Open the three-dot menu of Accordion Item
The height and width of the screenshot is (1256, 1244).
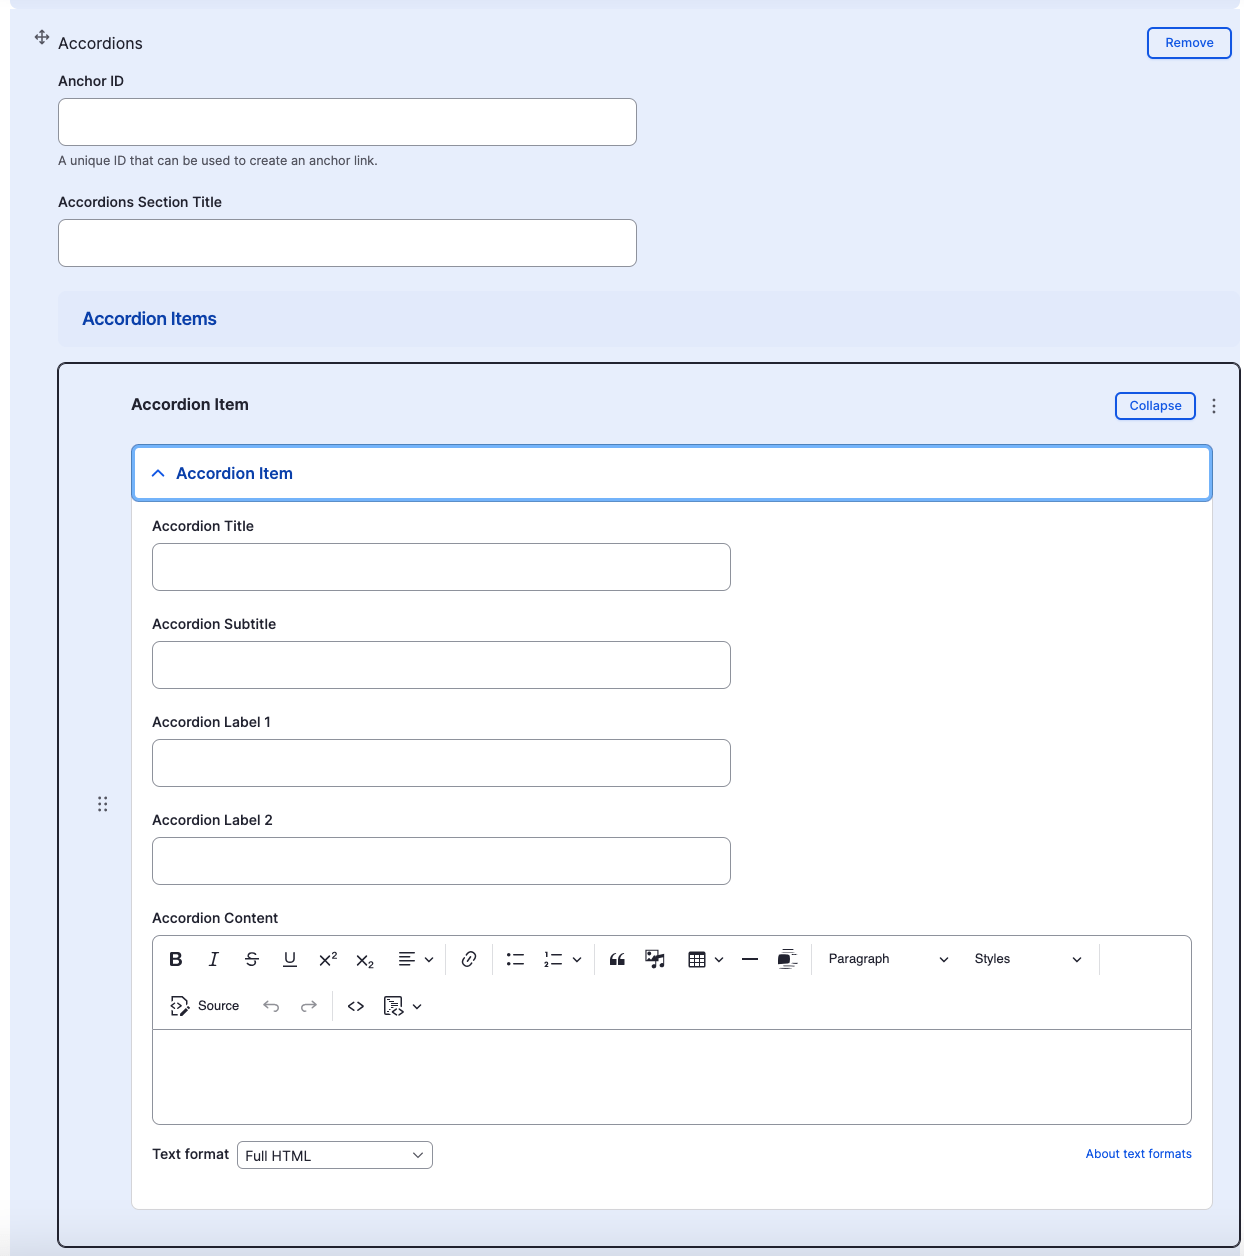click(1214, 406)
